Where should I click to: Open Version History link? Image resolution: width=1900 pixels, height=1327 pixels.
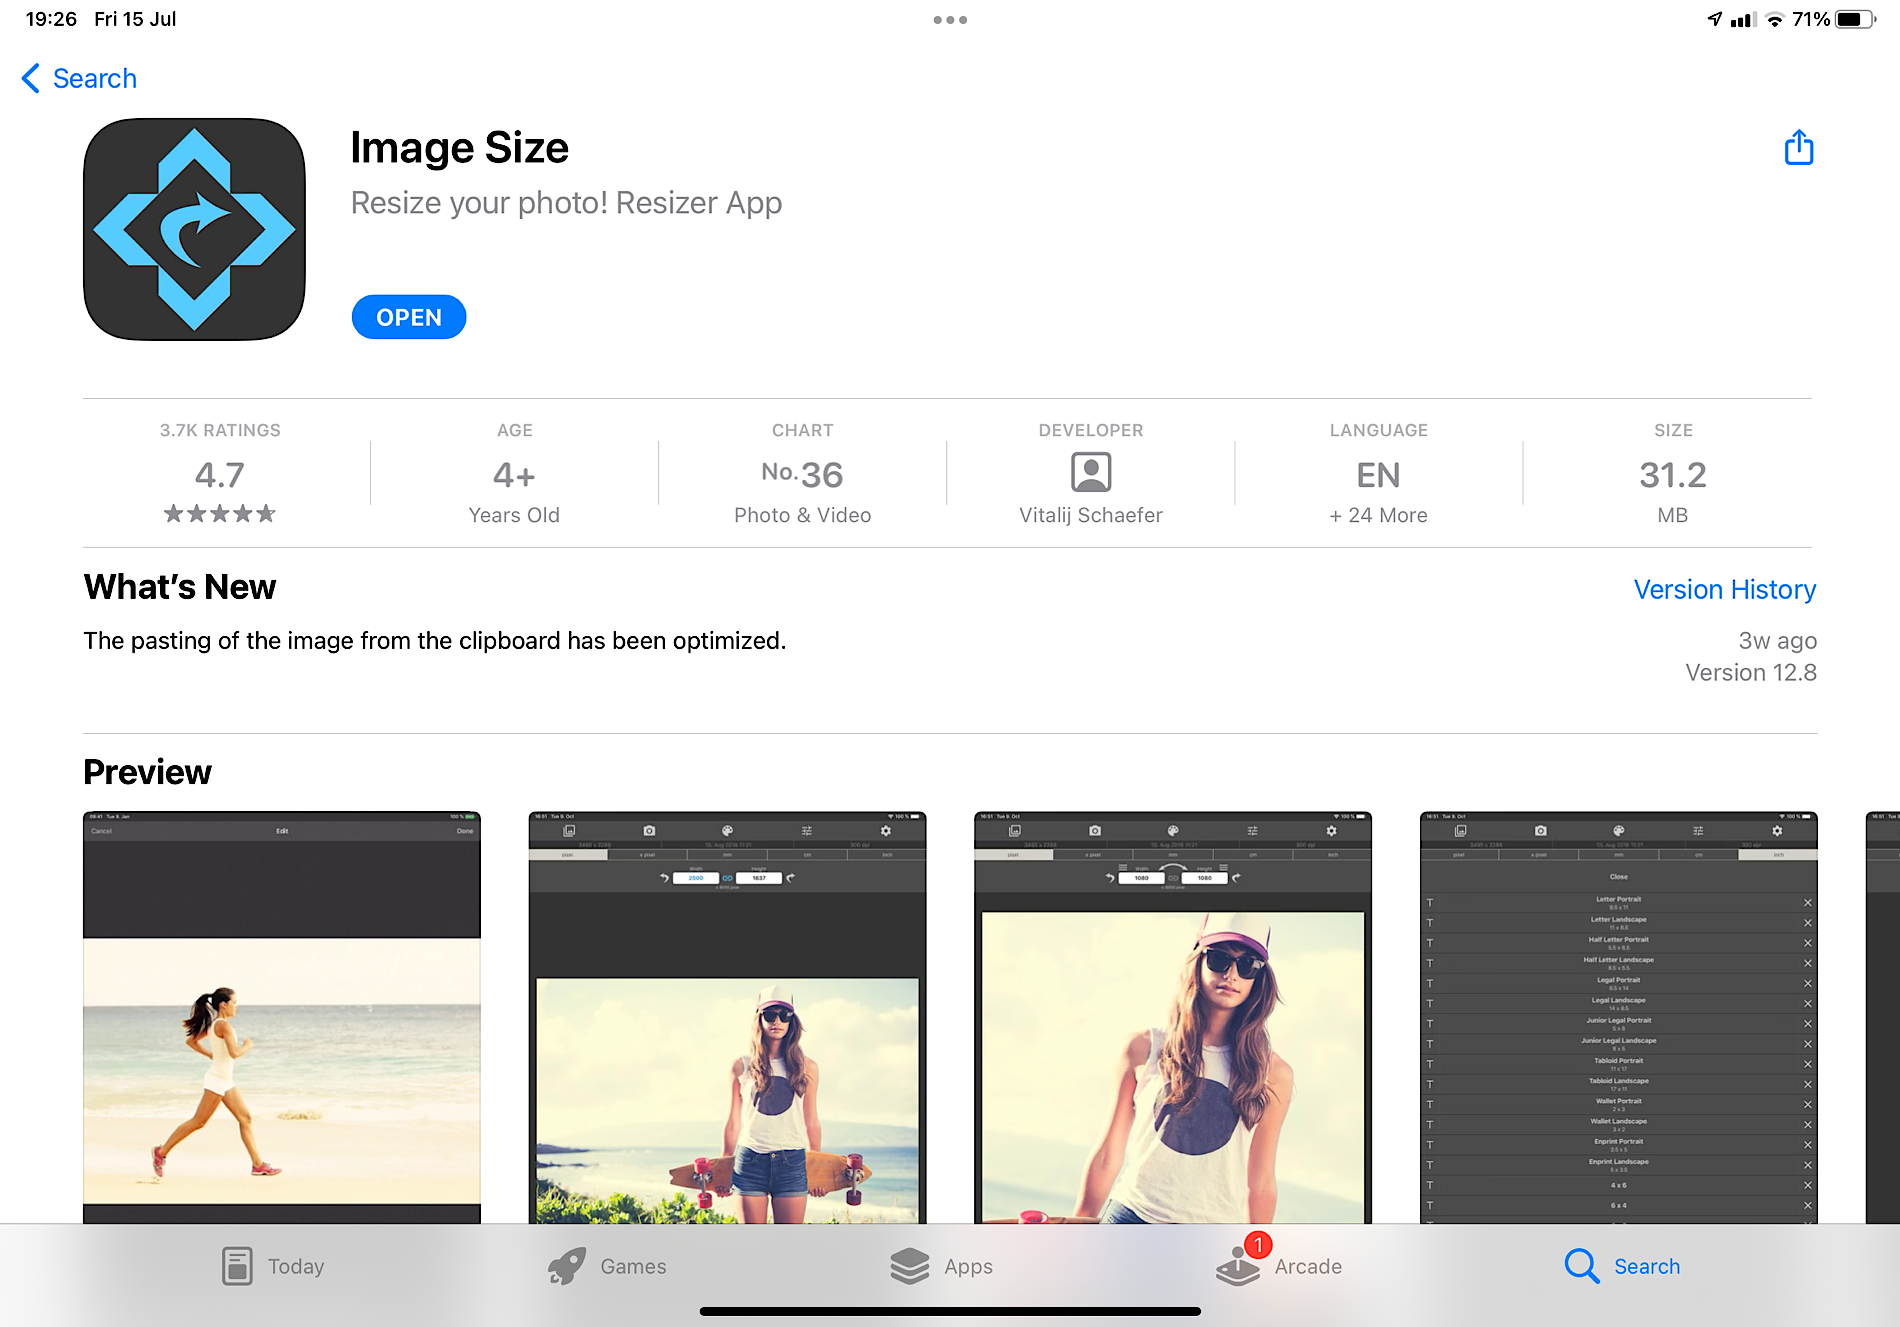pos(1724,589)
